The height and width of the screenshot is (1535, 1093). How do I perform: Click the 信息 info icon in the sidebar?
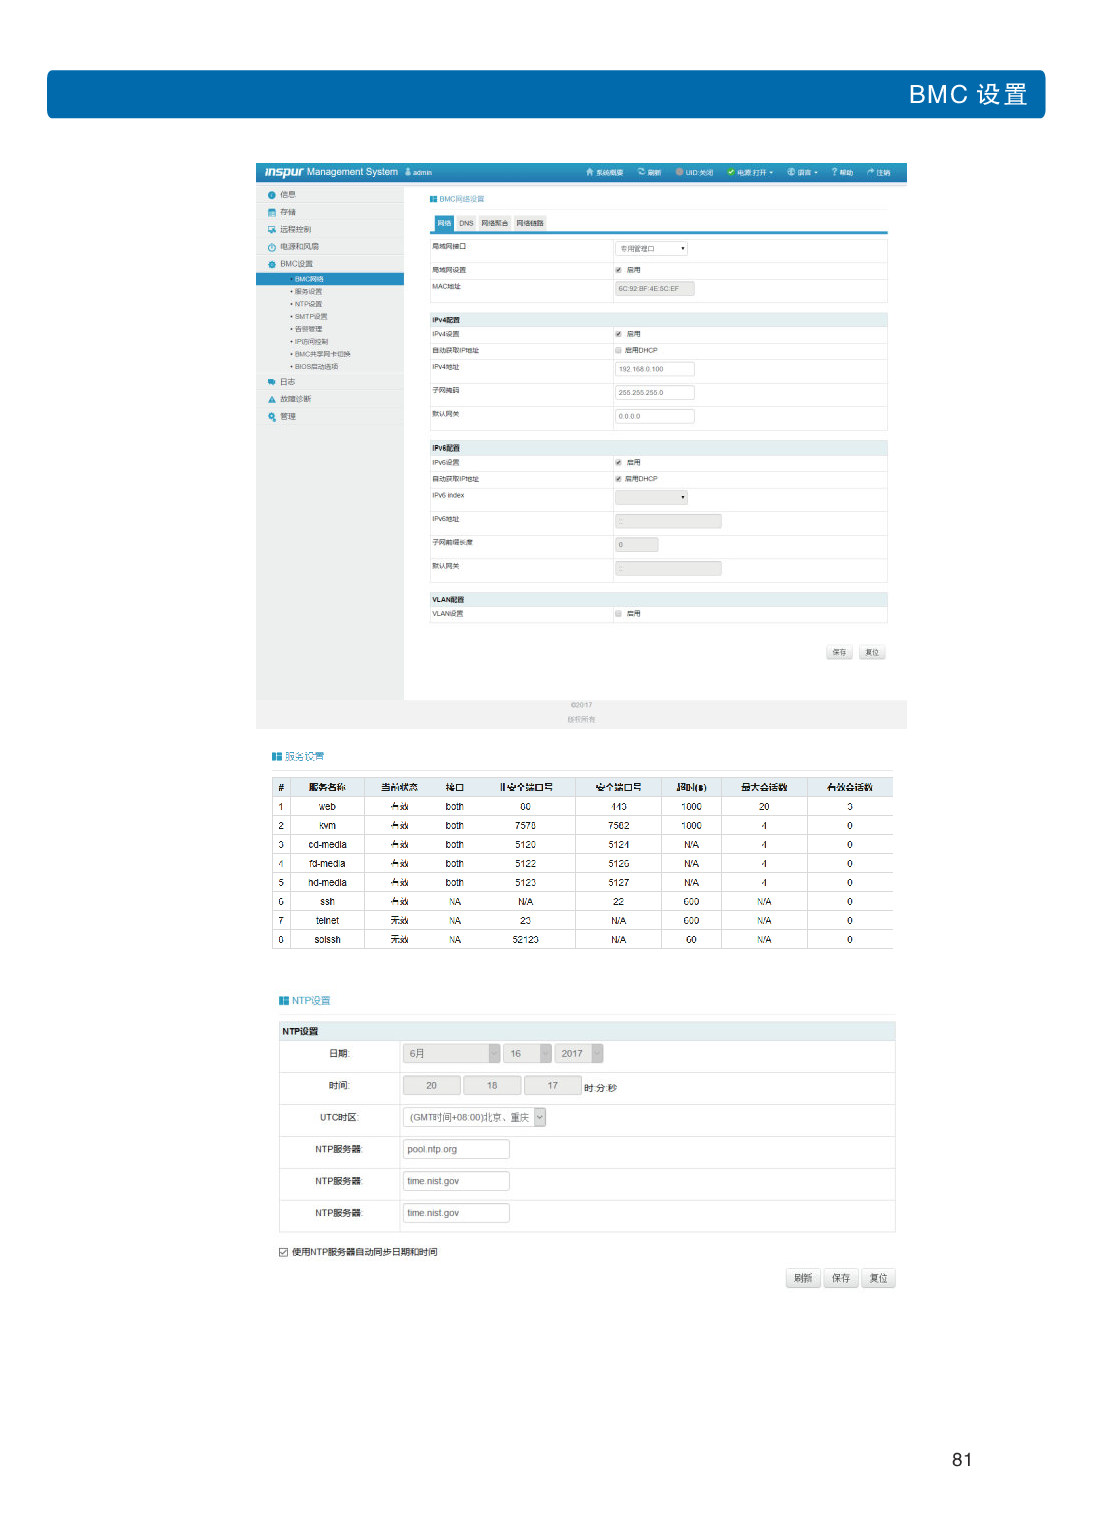[x=273, y=195]
